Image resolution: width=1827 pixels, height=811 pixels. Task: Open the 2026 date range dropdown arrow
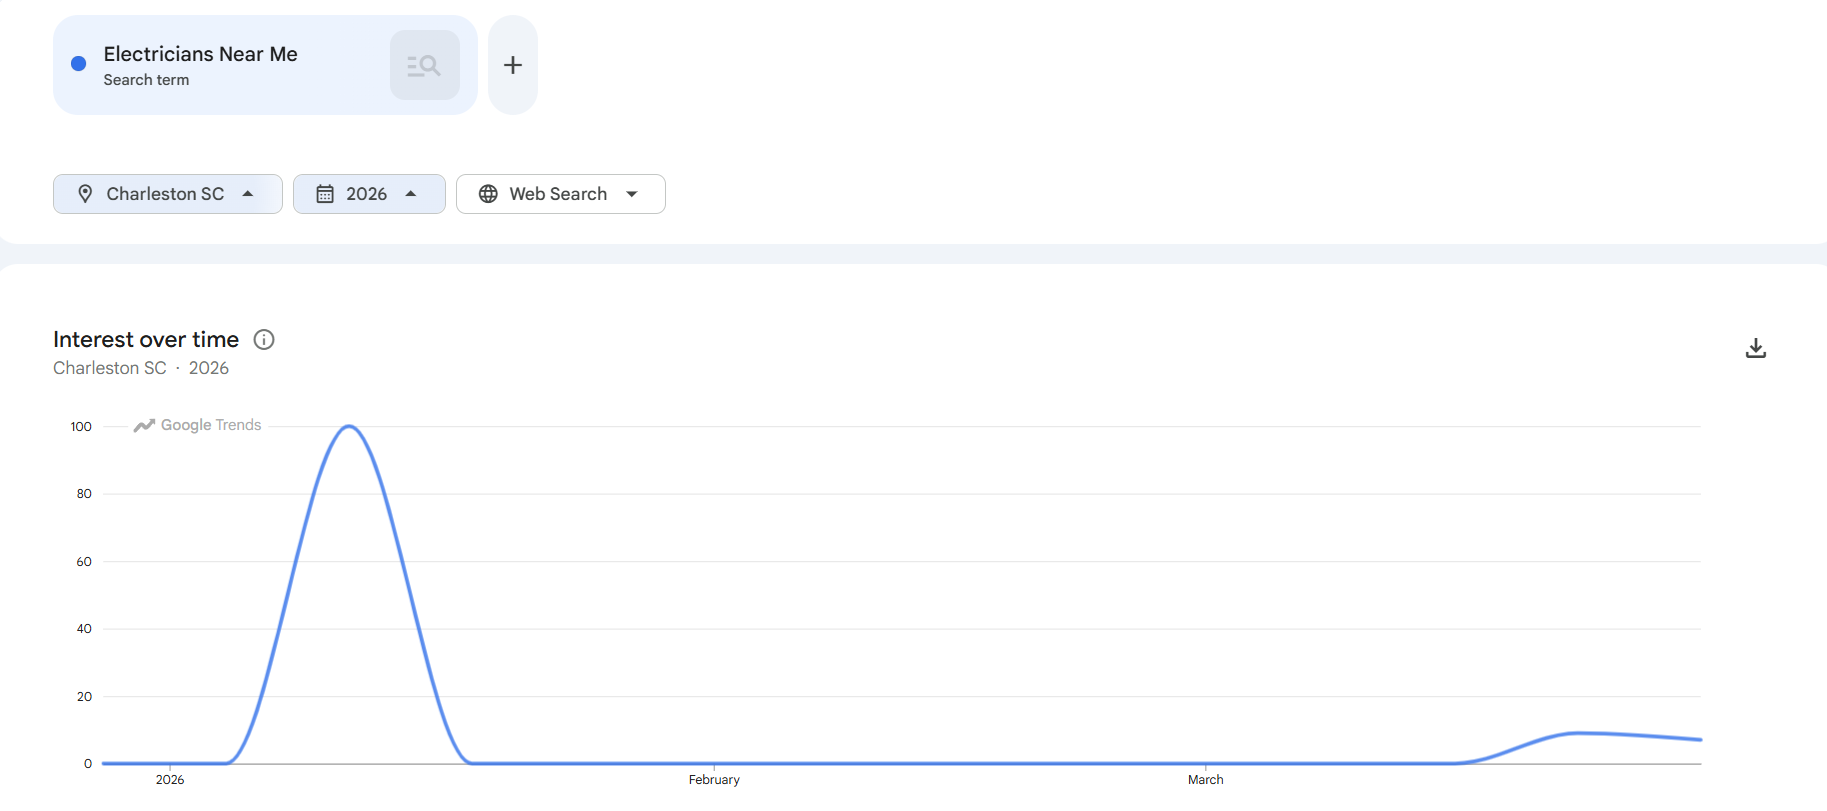tap(411, 194)
